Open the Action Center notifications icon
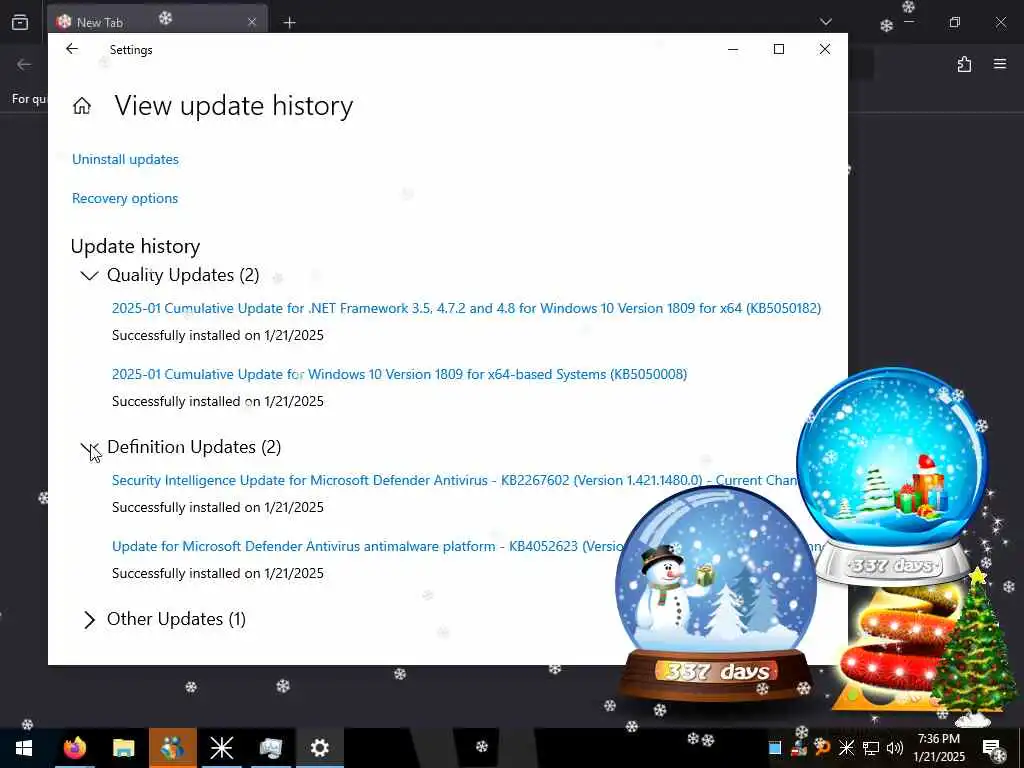1024x768 pixels. pos(991,748)
